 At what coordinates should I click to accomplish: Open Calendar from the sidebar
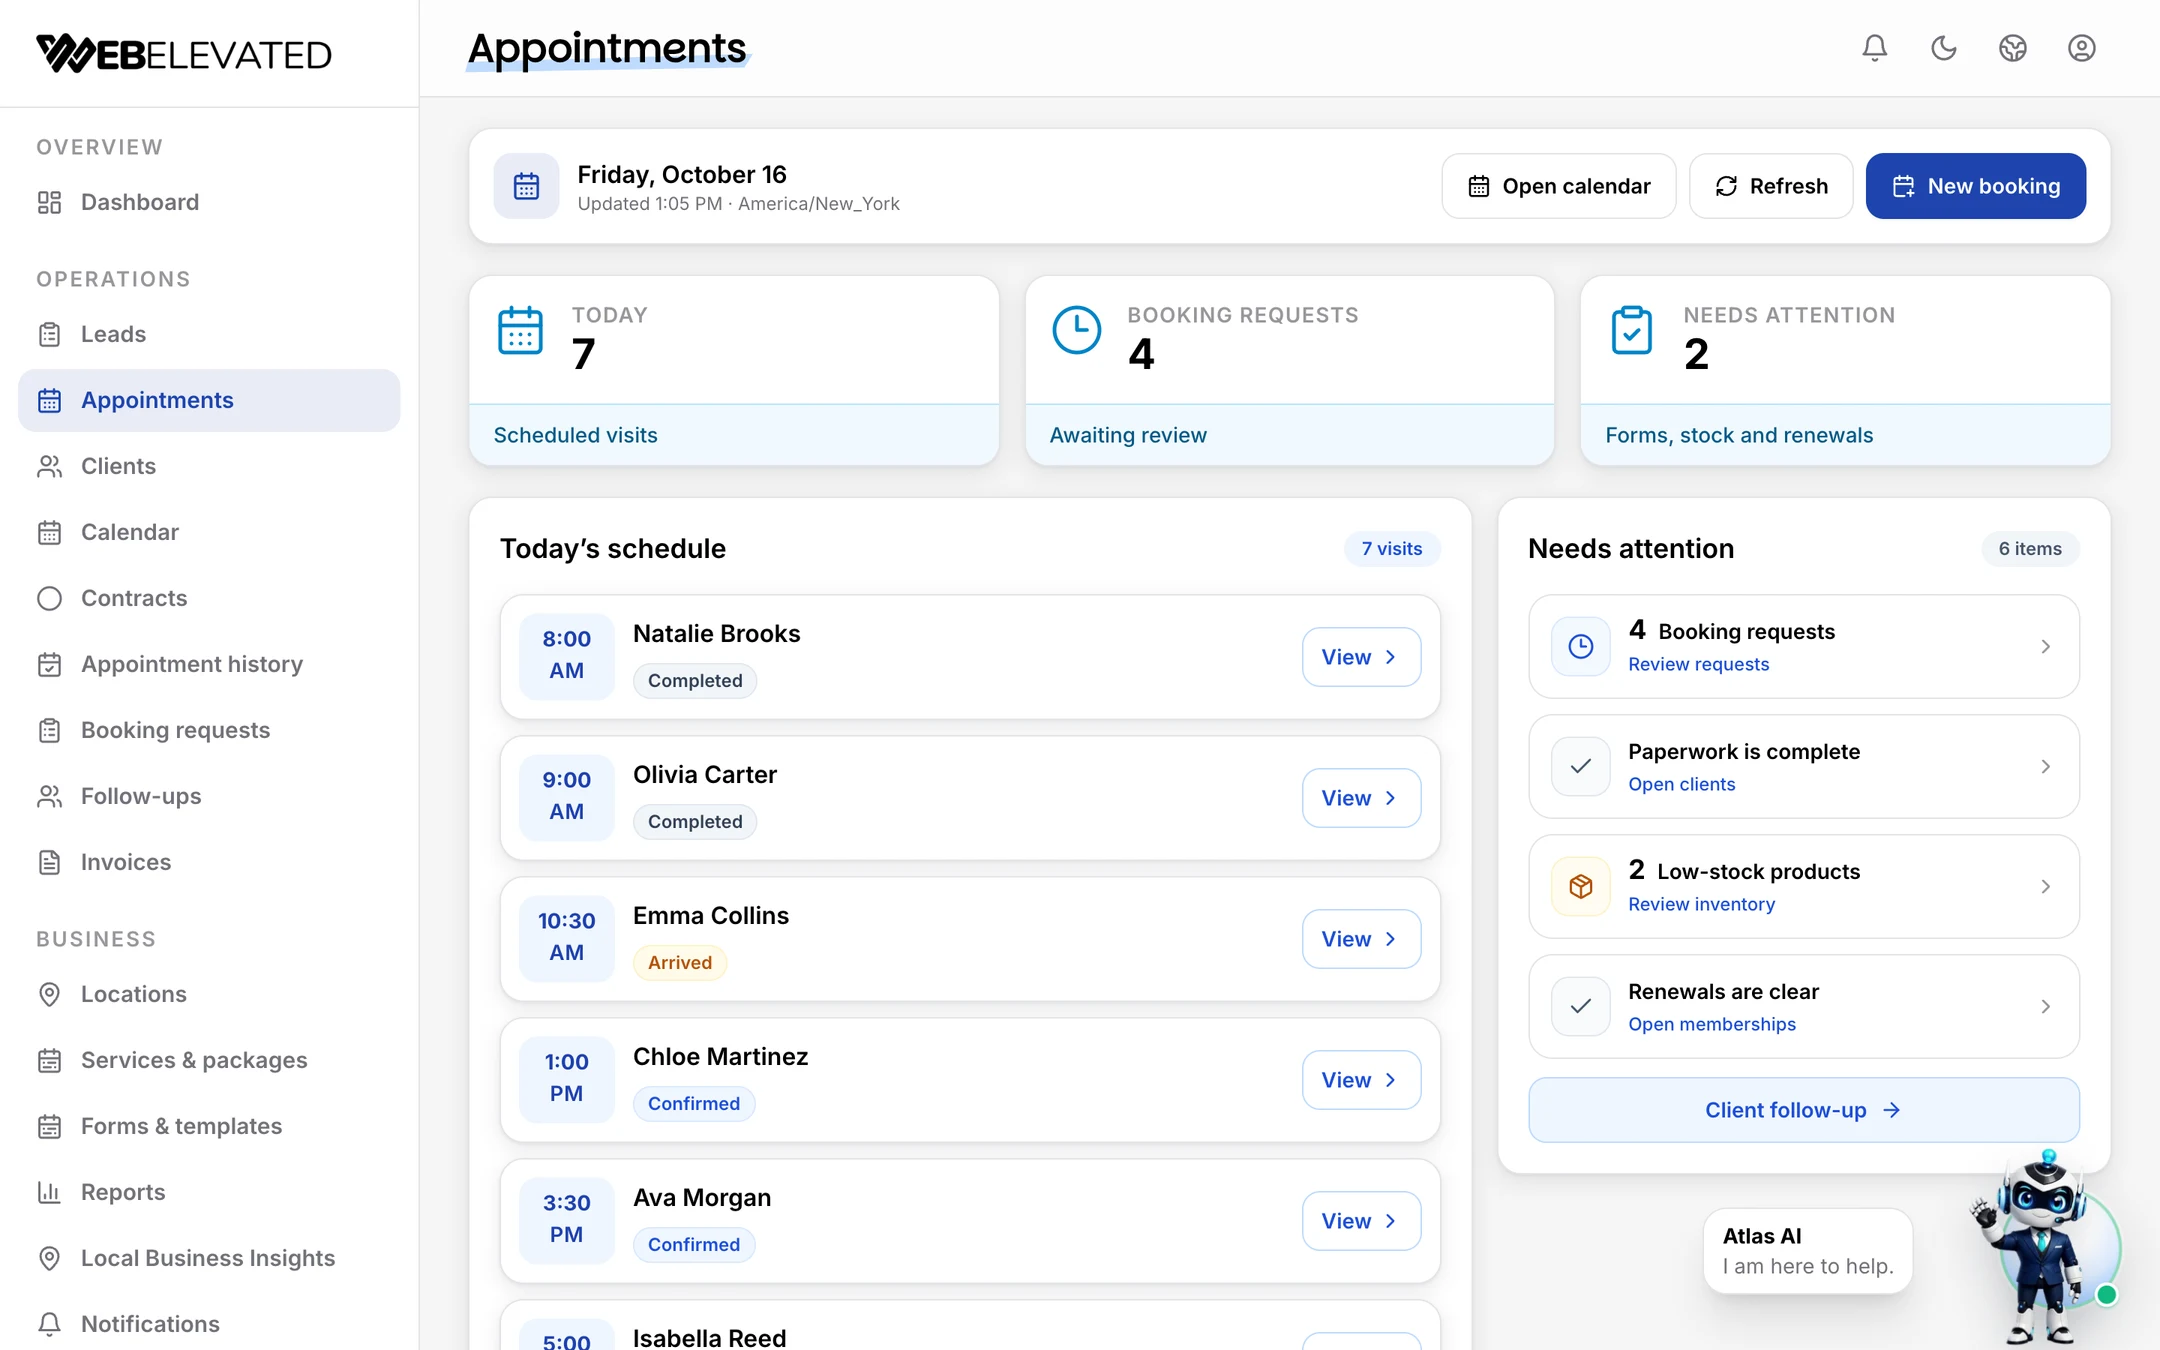(x=209, y=532)
